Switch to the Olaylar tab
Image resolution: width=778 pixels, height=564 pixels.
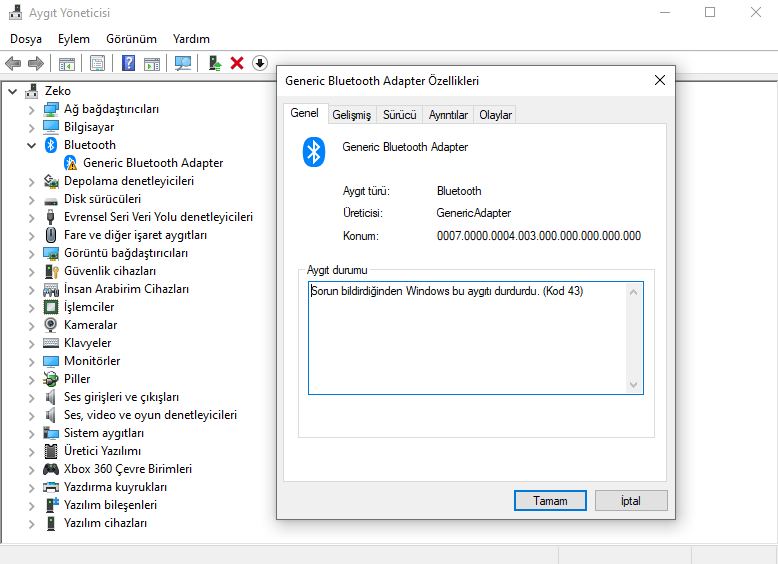coord(495,115)
